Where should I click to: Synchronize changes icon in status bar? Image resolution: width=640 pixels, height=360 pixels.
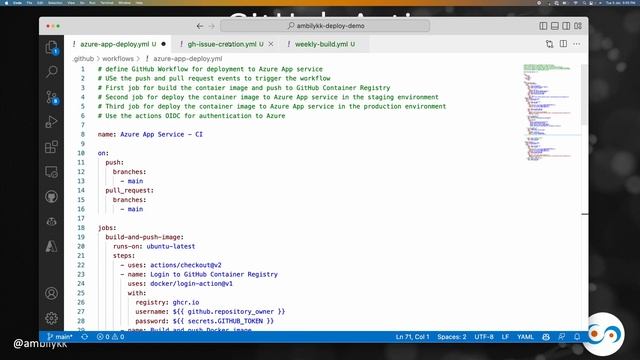coord(84,337)
